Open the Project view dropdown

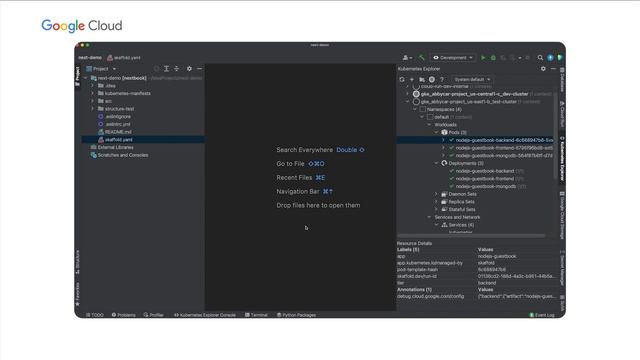tap(101, 69)
